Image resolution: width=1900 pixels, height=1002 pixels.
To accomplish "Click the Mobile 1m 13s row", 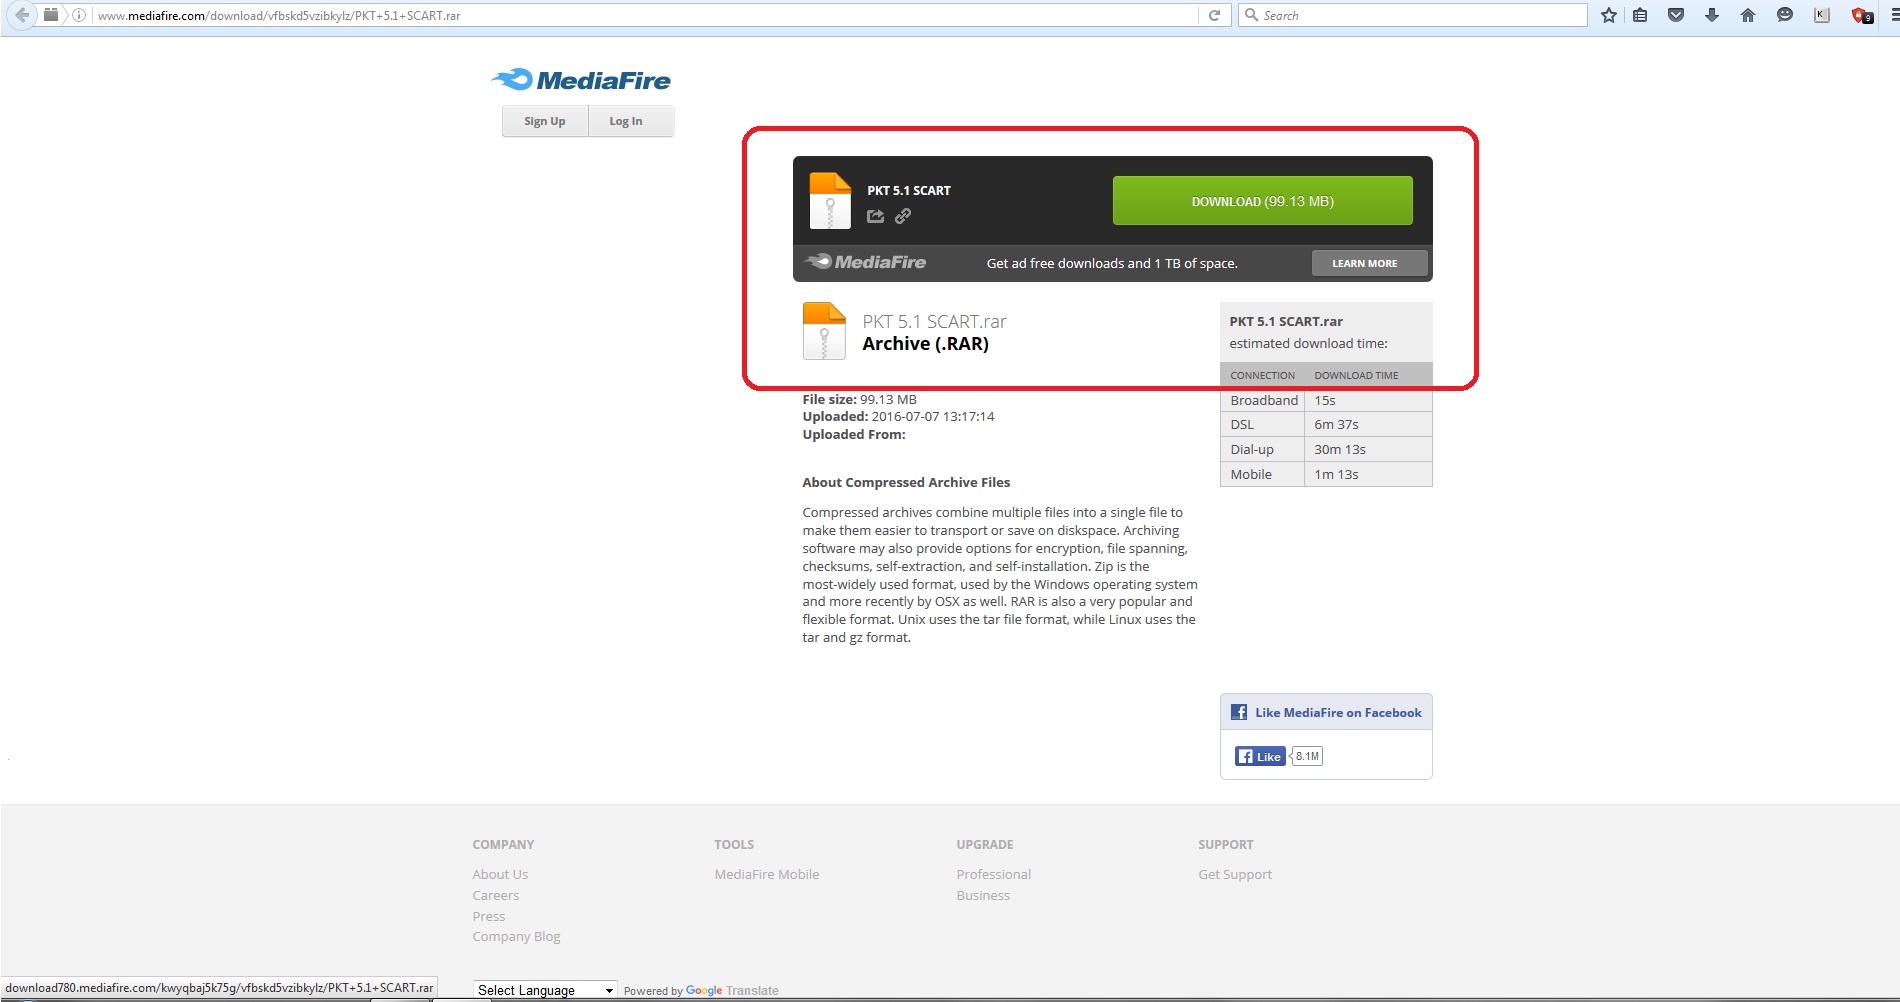I will (1326, 474).
